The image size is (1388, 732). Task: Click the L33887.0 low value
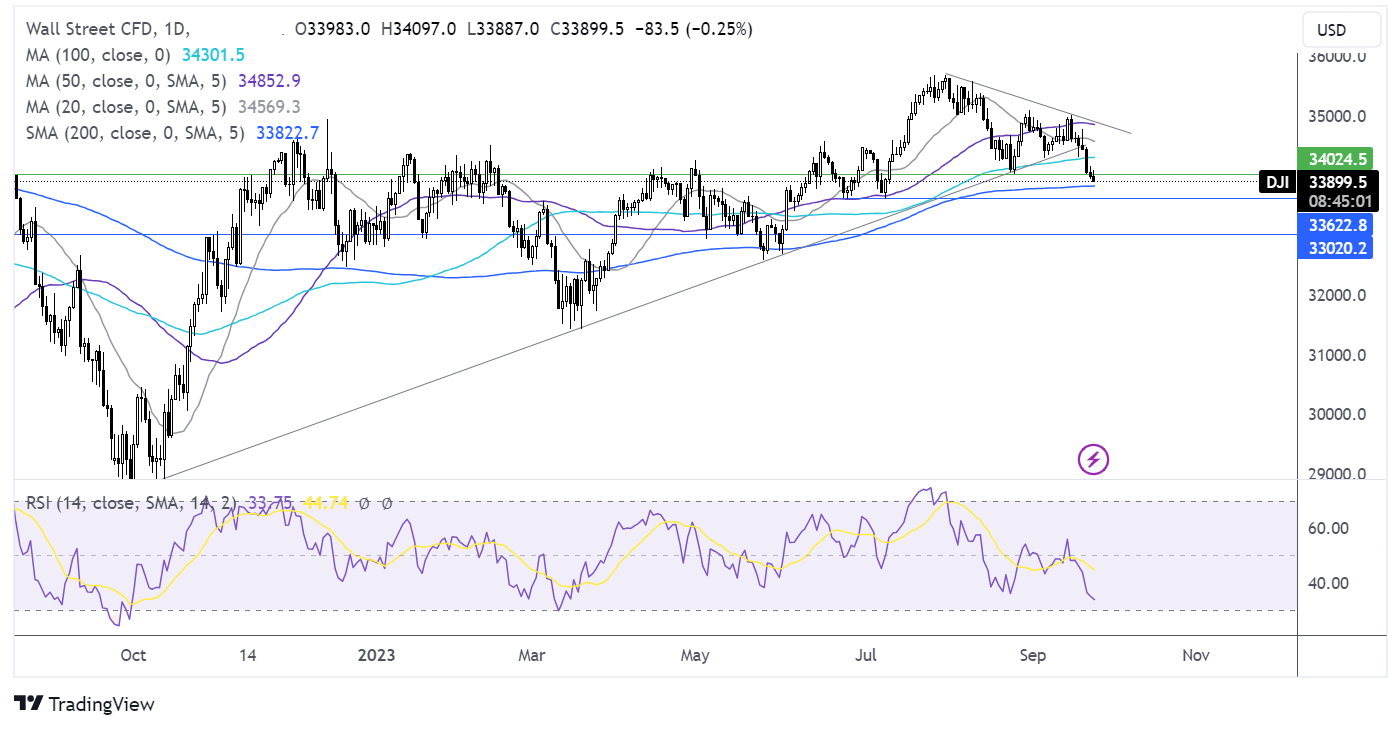click(x=501, y=30)
